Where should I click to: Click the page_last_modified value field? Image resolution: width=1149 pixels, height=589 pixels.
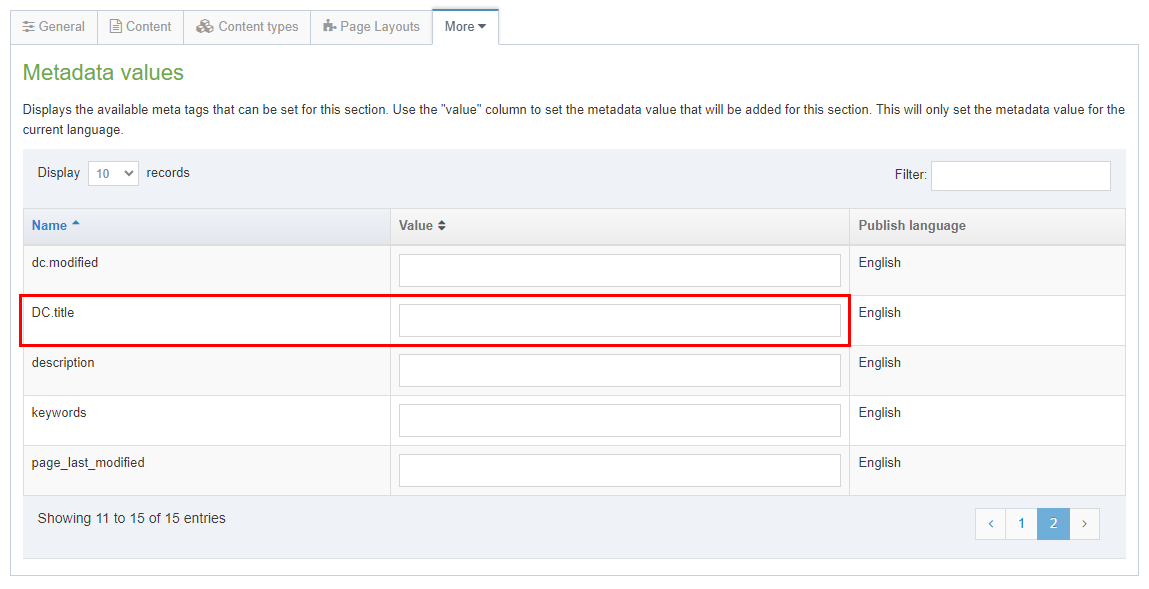[619, 470]
